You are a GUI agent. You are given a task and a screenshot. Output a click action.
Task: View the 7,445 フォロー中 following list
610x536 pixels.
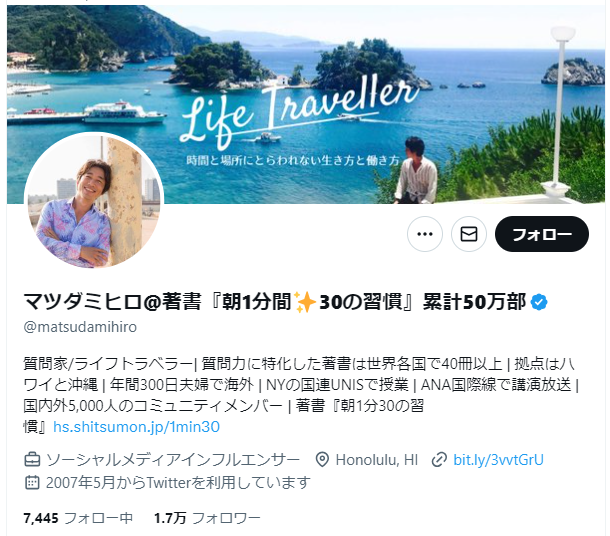(78, 518)
